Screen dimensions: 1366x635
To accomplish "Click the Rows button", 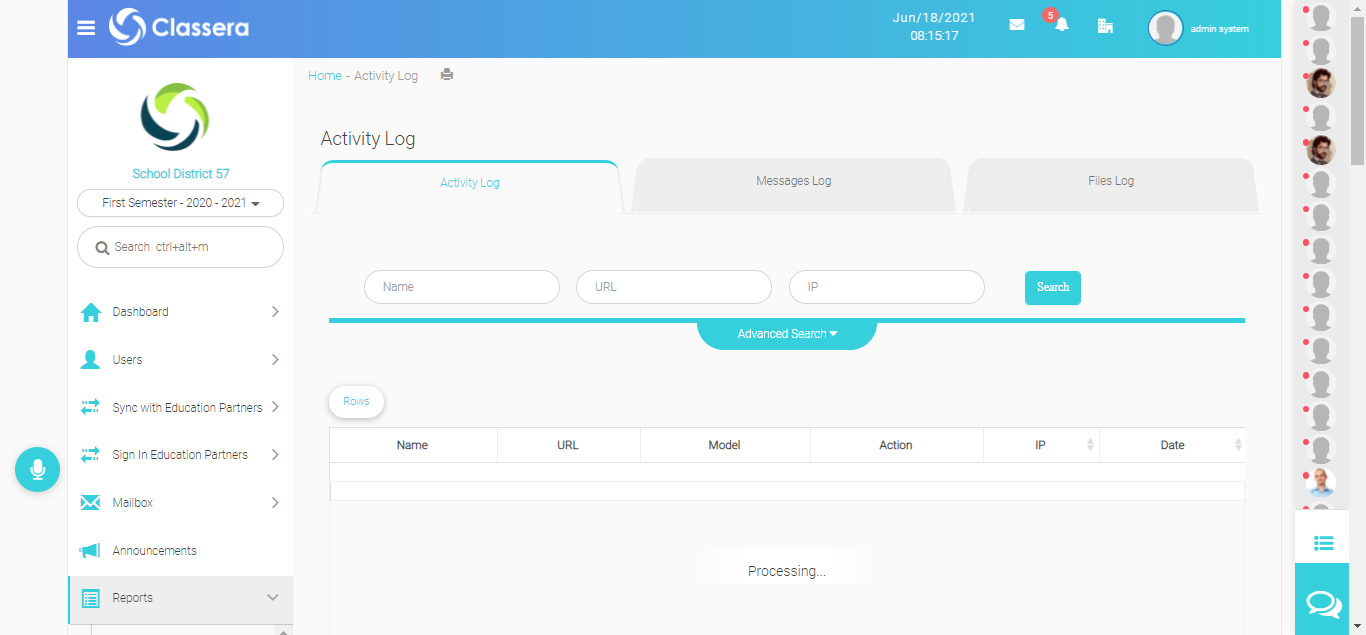I will (356, 402).
